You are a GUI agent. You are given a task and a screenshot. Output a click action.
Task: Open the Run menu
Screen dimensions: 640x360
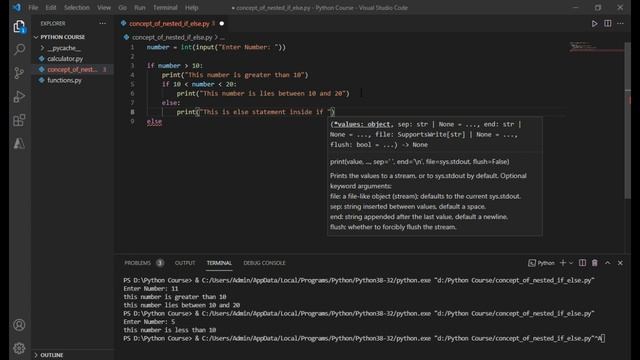click(x=140, y=7)
